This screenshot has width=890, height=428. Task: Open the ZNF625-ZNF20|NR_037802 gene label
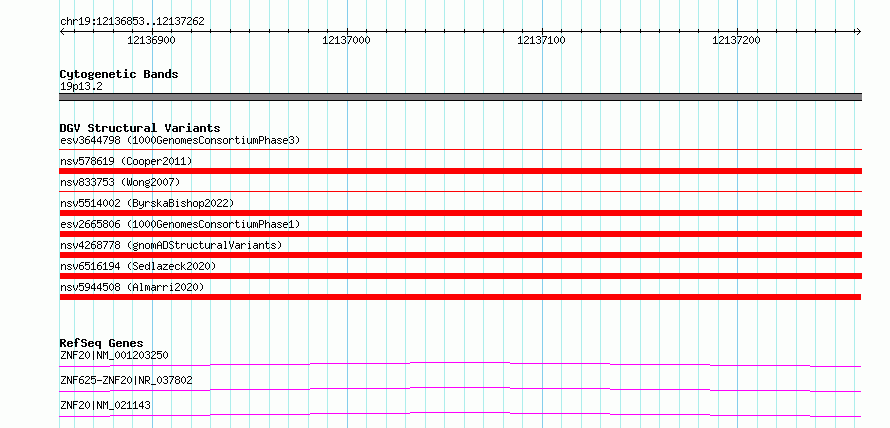coord(126,380)
